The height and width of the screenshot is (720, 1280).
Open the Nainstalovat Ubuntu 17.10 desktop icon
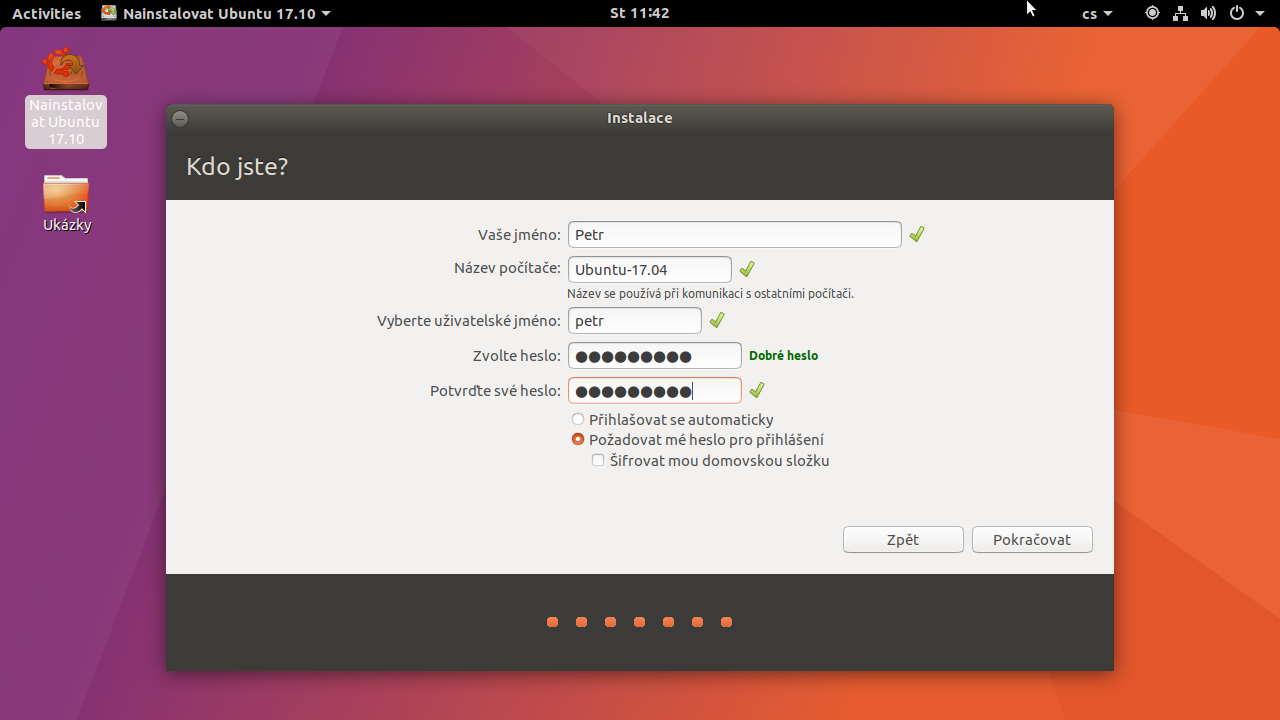coord(66,97)
